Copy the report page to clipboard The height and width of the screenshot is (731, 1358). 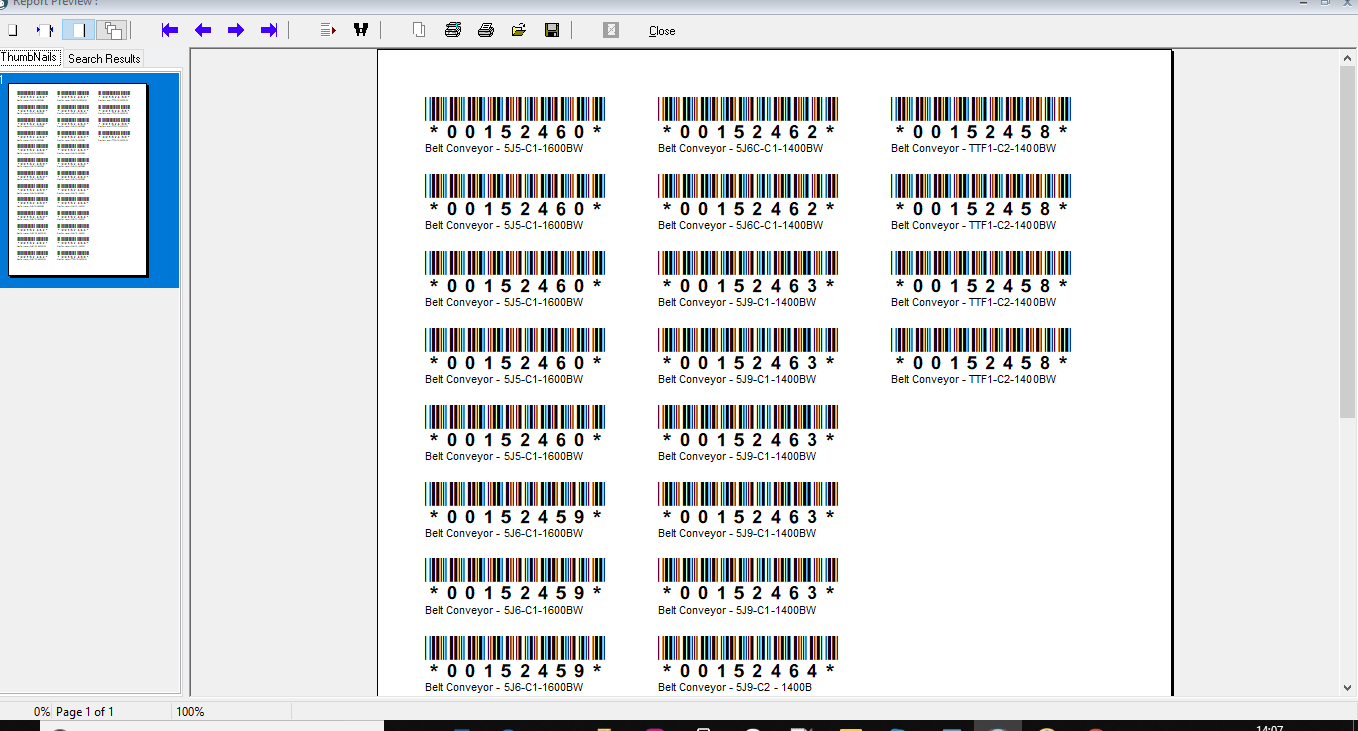pyautogui.click(x=419, y=30)
